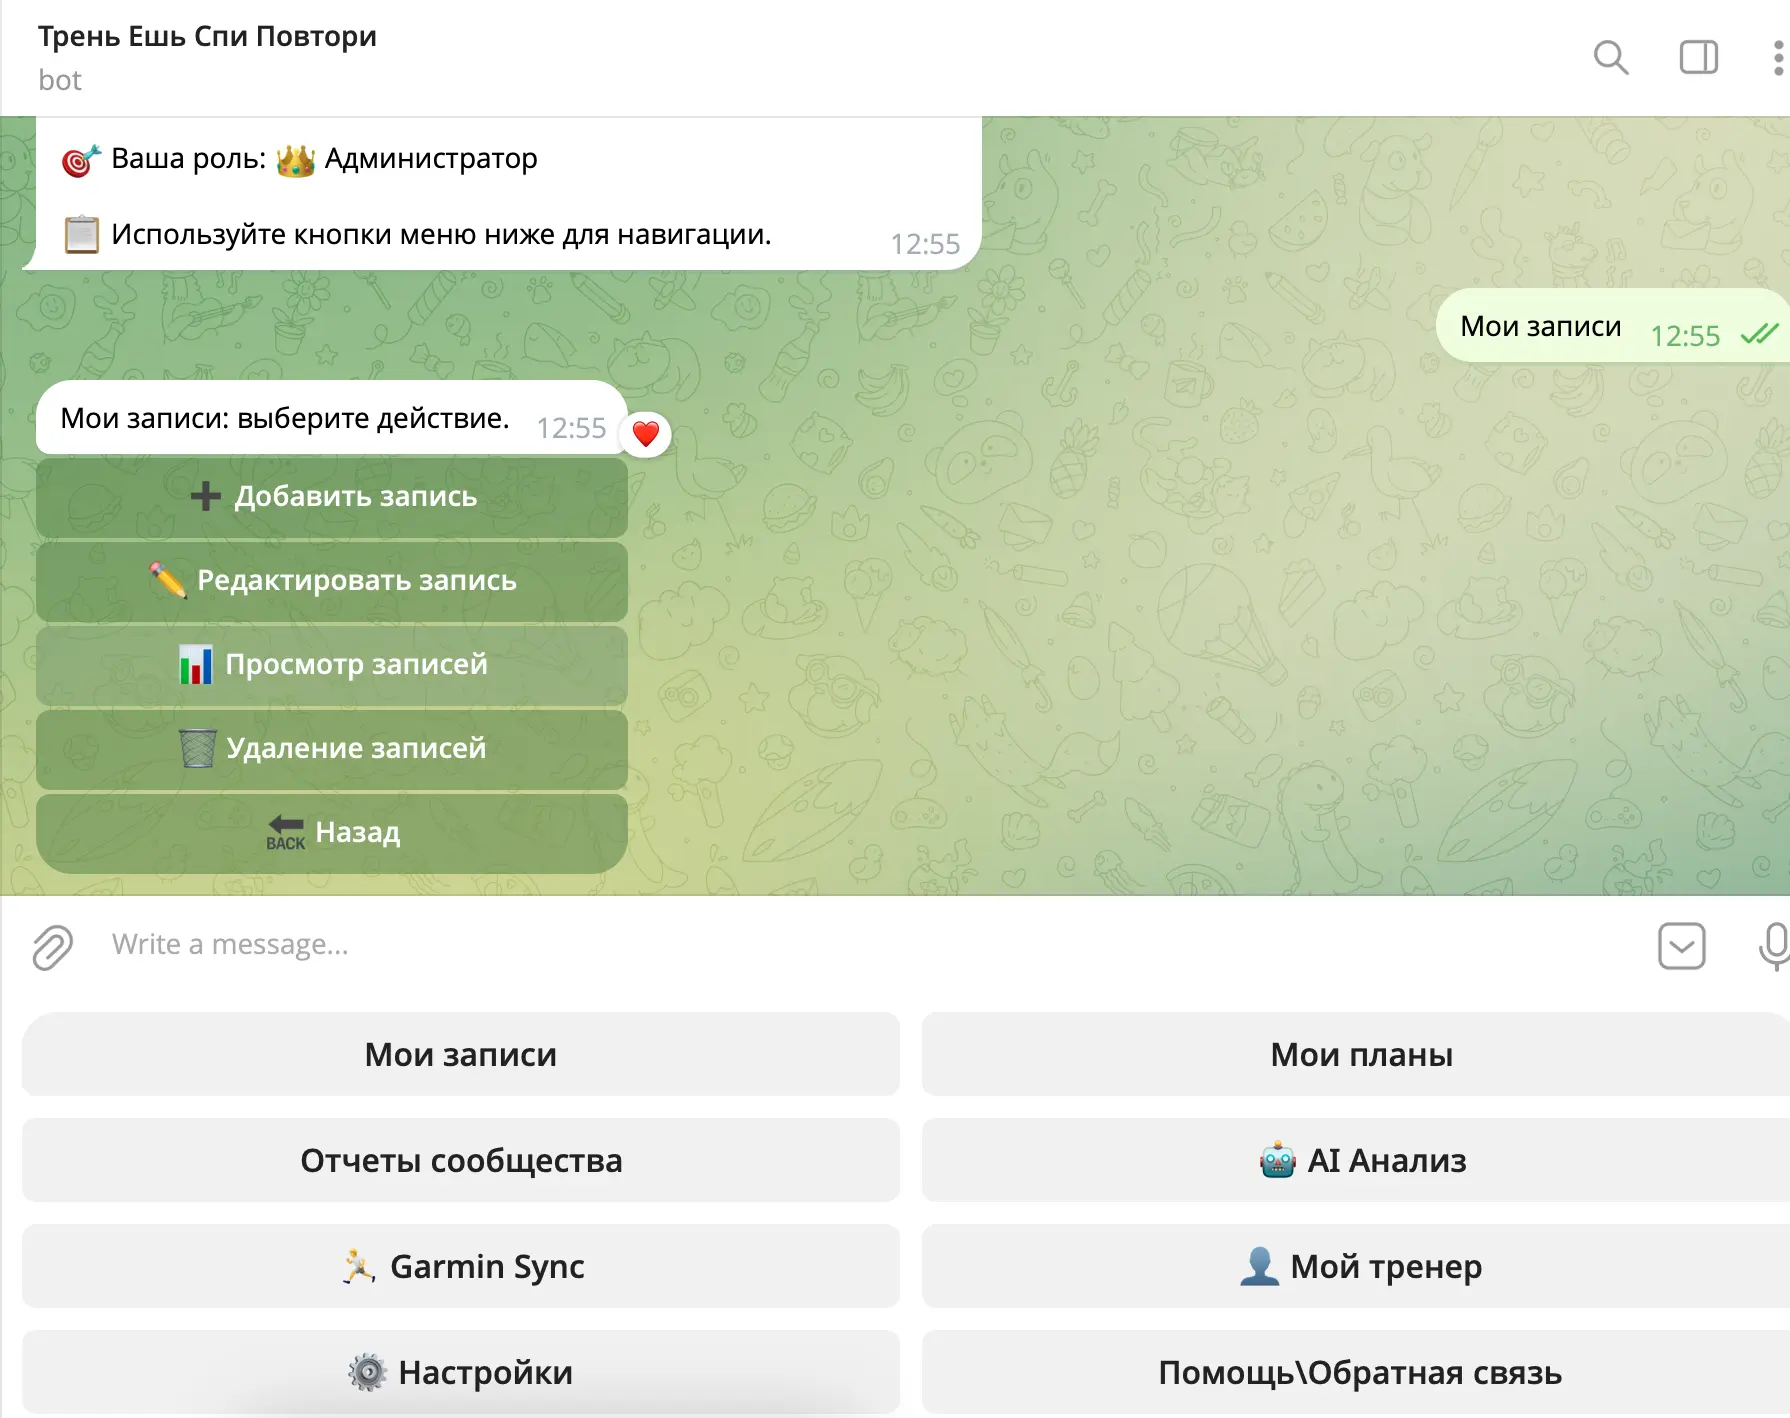Screen dimensions: 1790x1418
Task: Click the chat title 'Трень Ешь Спи Повтори'
Action: point(207,36)
